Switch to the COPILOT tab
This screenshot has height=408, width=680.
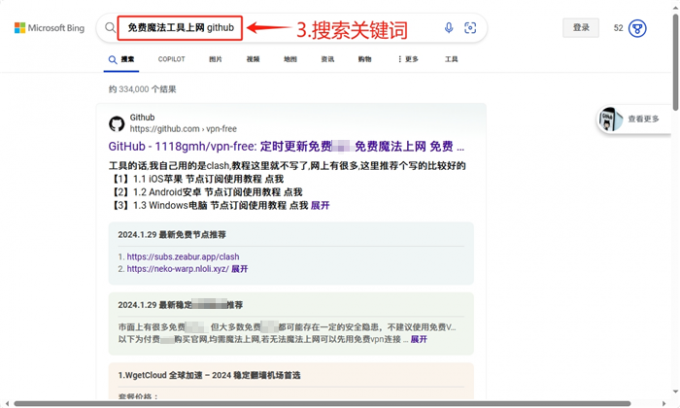pyautogui.click(x=171, y=59)
